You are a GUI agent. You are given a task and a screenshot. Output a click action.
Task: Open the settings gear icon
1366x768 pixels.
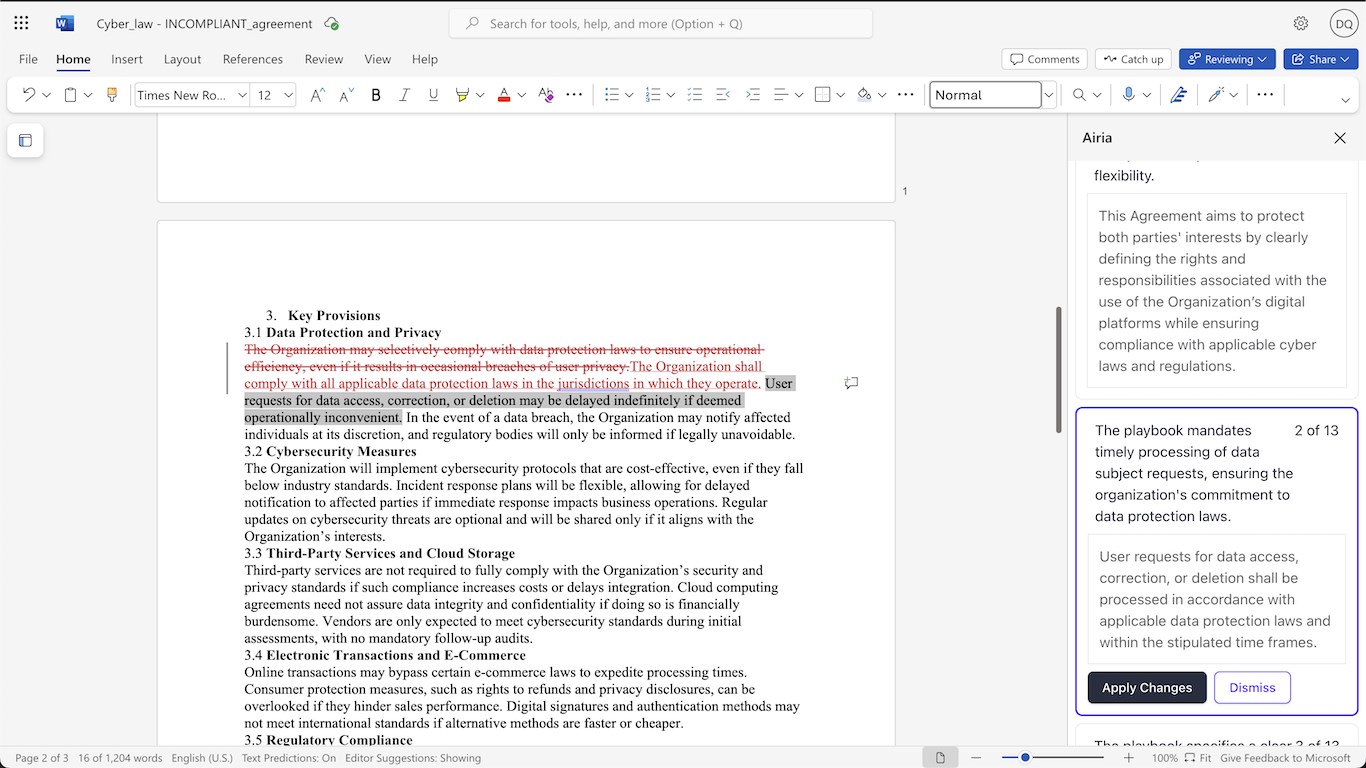[1300, 23]
